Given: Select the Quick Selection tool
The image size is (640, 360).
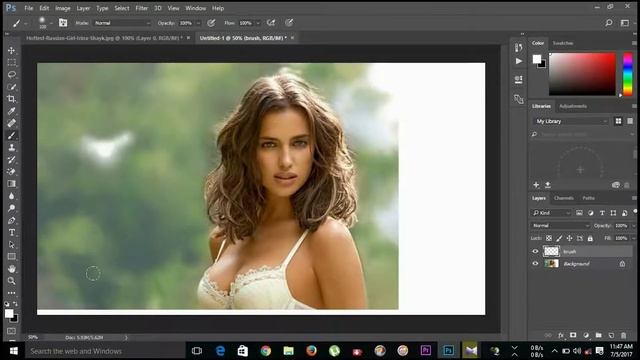Looking at the screenshot, I should 11,87.
